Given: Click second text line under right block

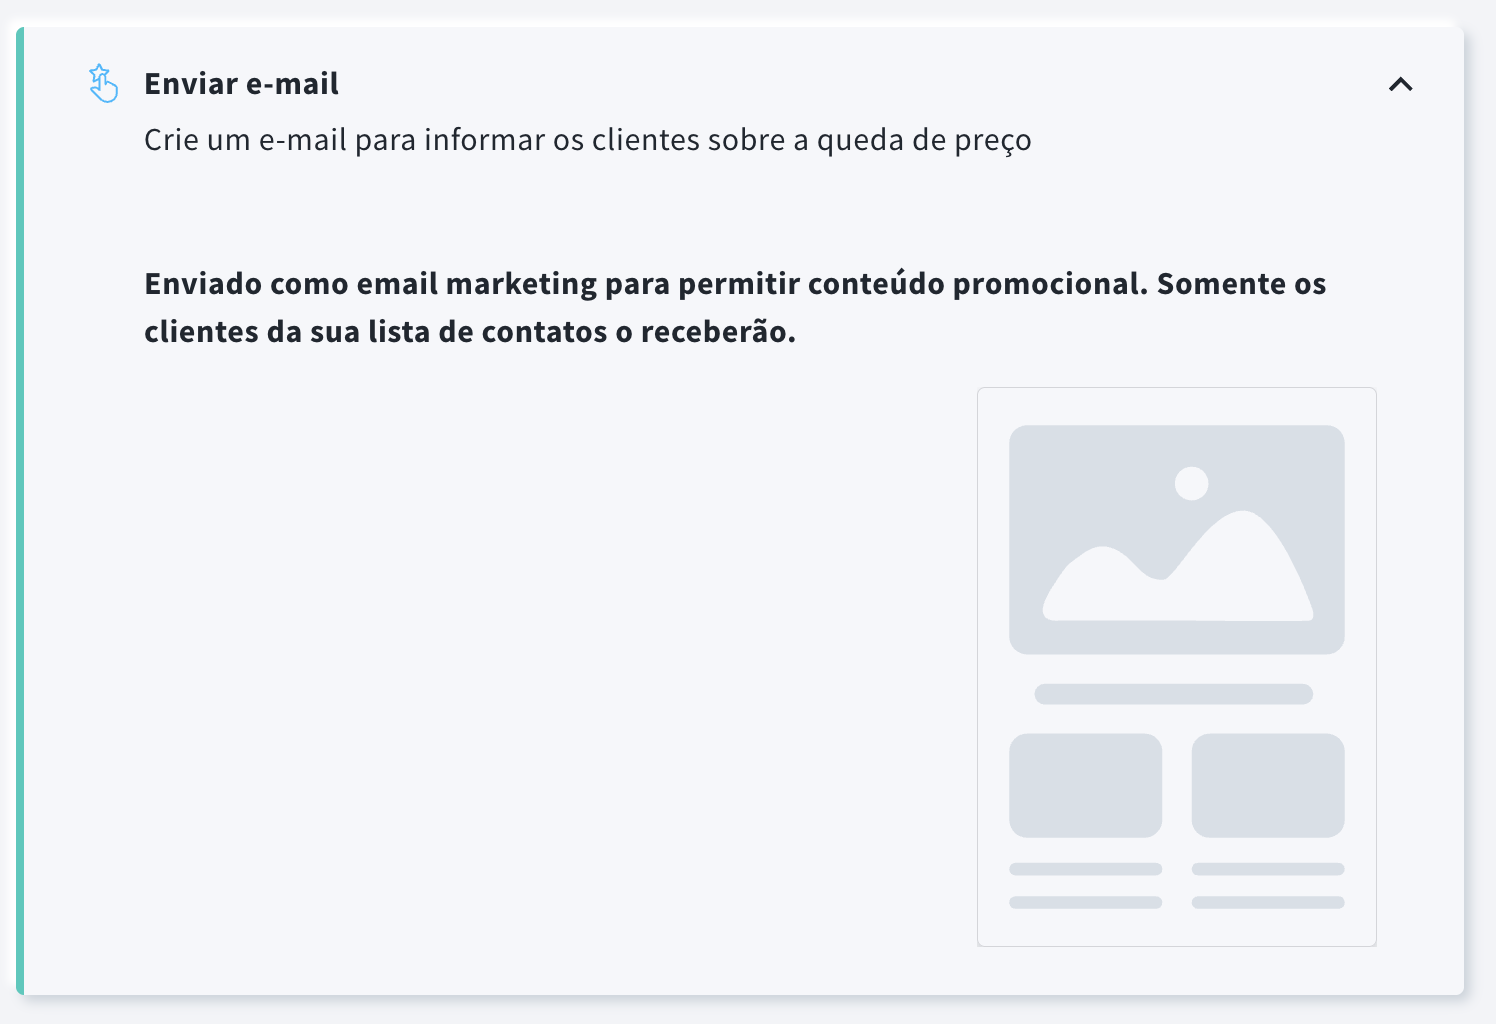Looking at the screenshot, I should [x=1268, y=903].
